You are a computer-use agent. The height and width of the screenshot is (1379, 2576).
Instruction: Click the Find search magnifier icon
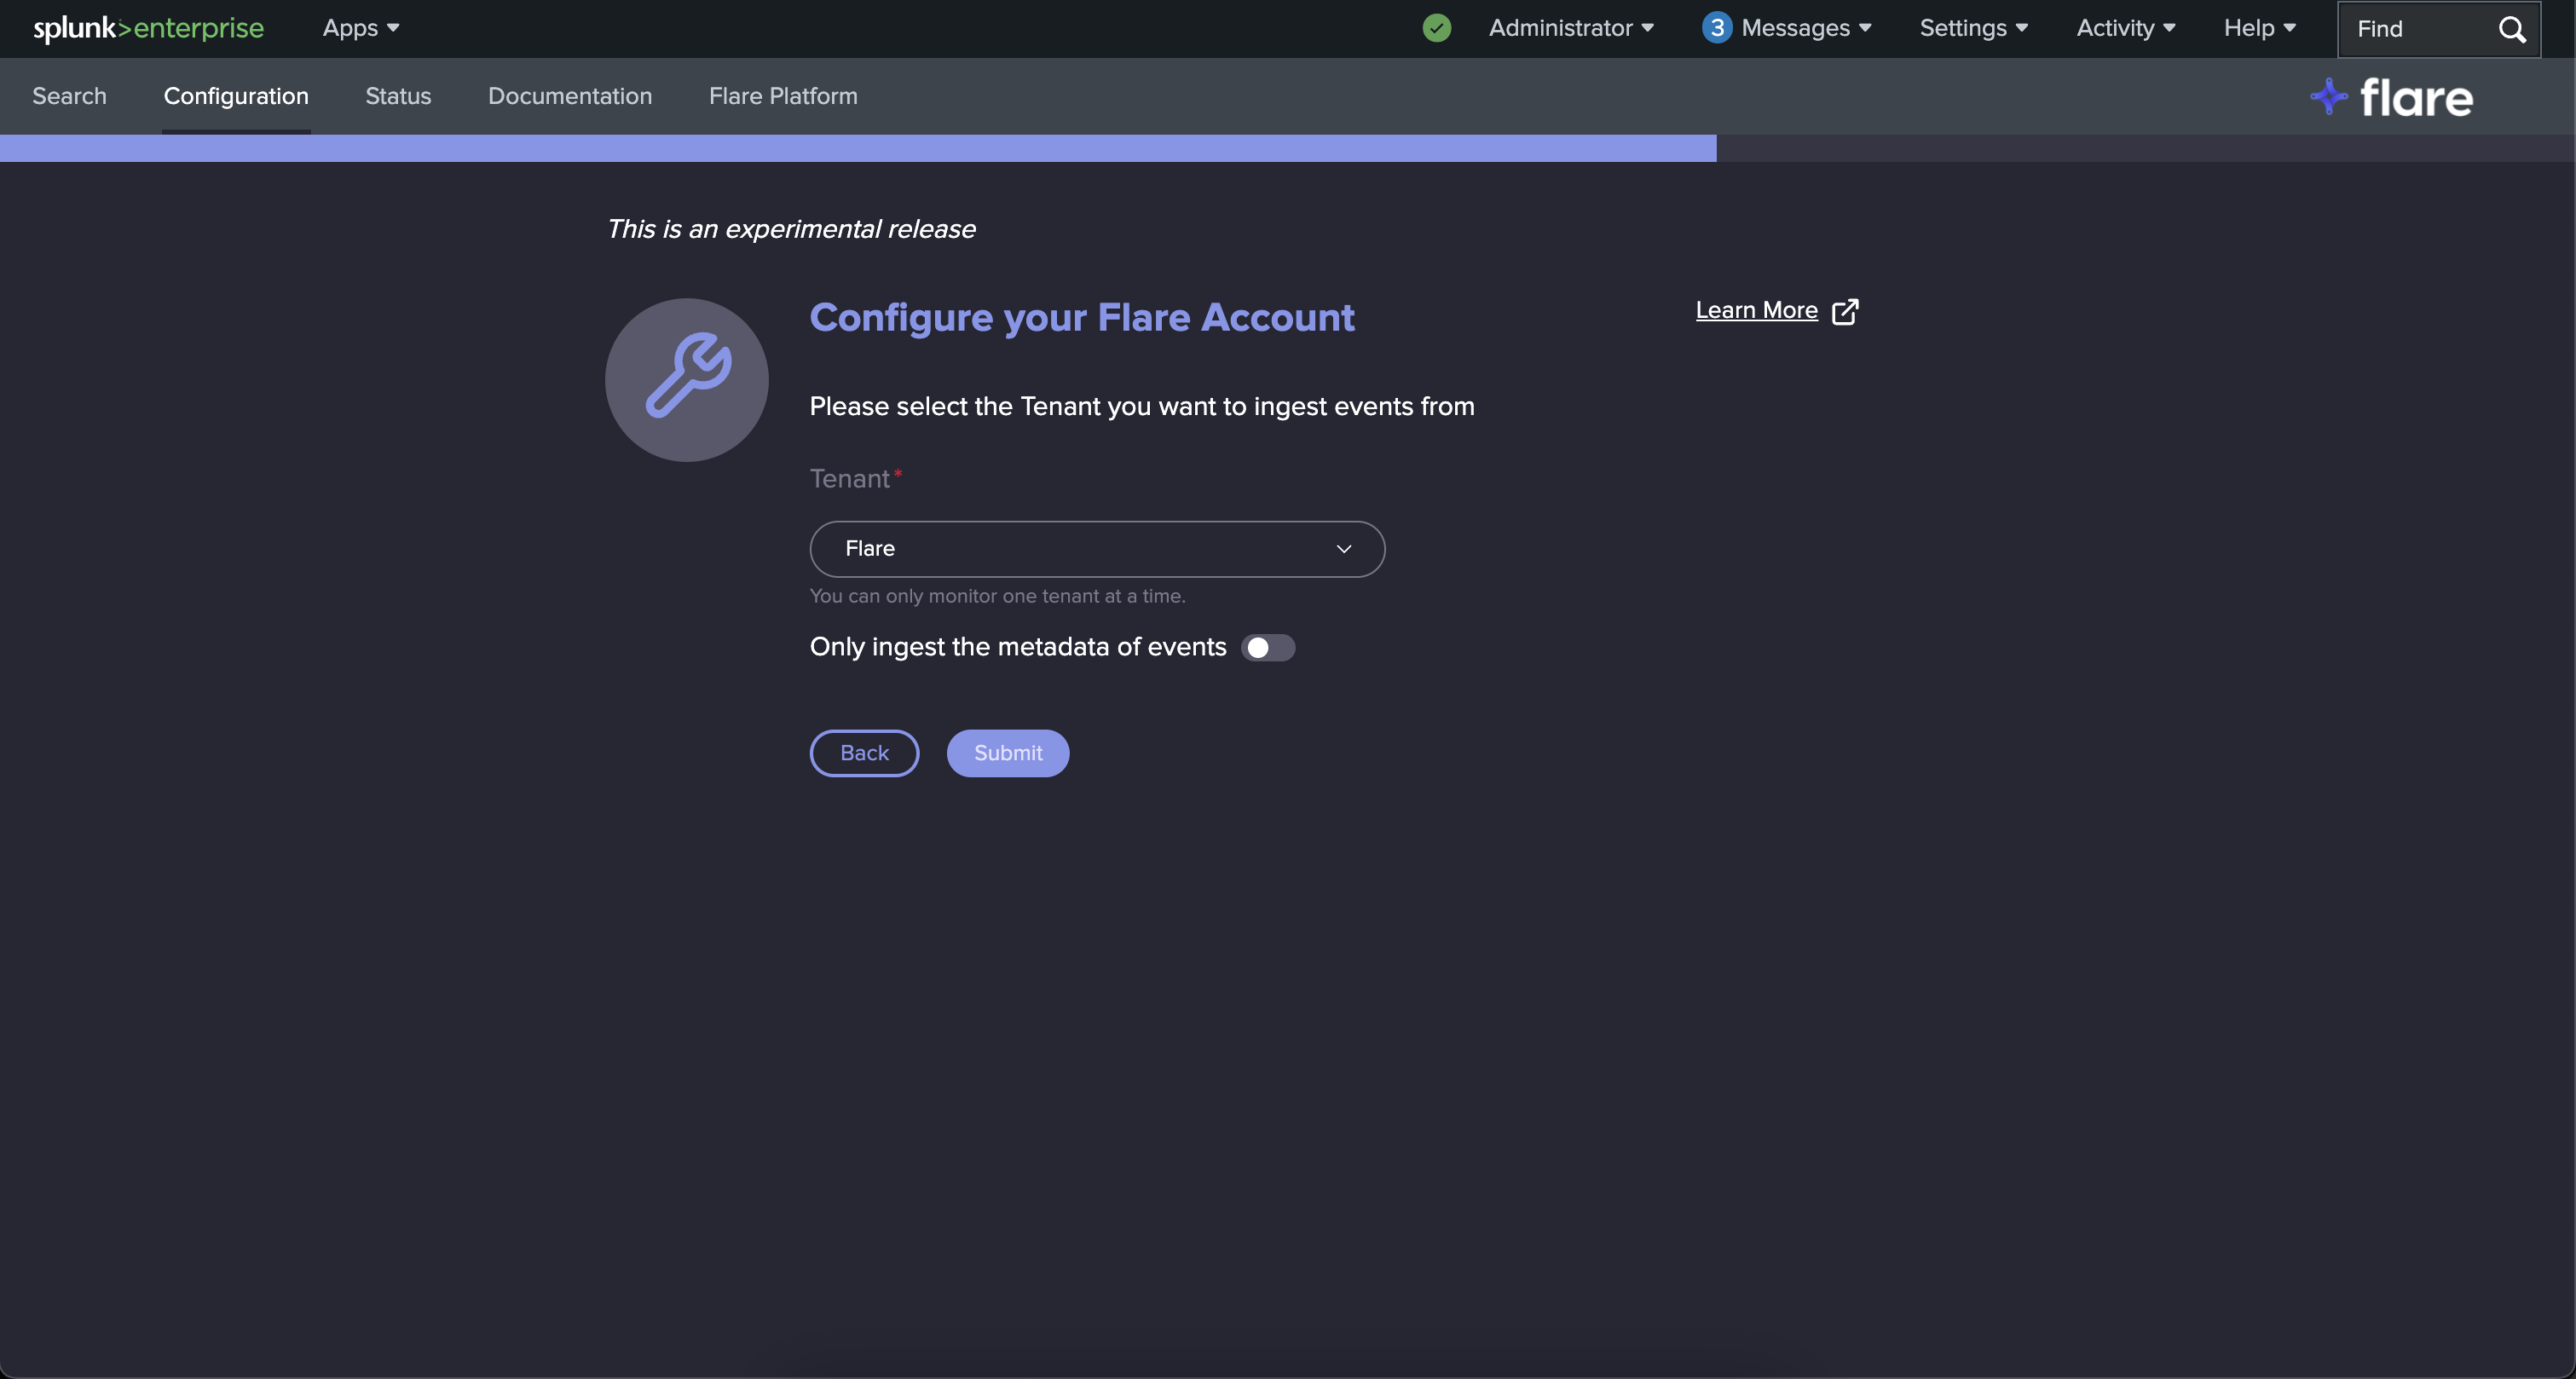point(2512,29)
